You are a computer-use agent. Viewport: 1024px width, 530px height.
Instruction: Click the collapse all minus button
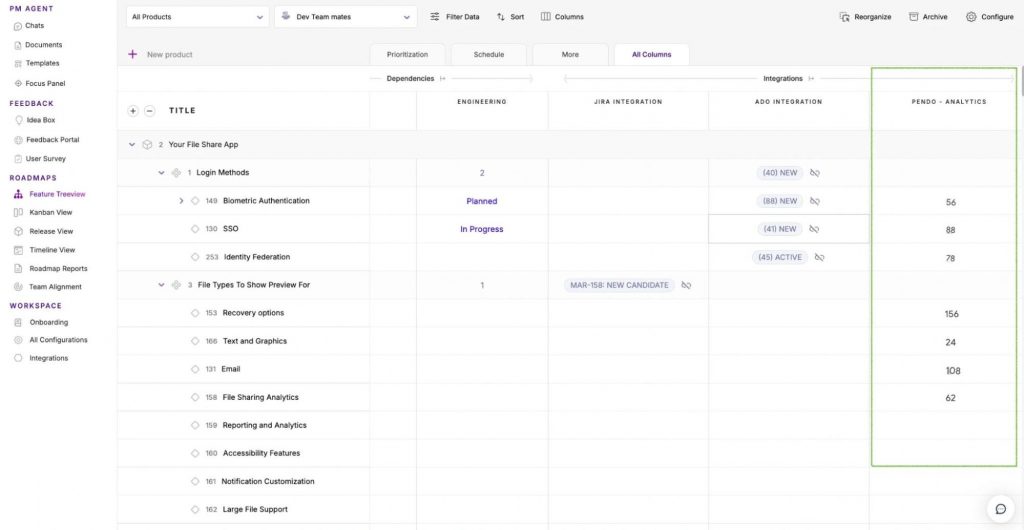click(x=150, y=111)
